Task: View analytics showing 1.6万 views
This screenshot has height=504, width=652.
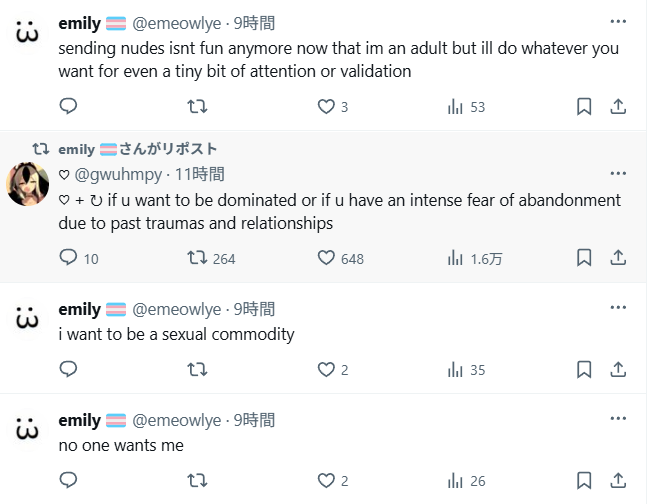Action: (475, 258)
